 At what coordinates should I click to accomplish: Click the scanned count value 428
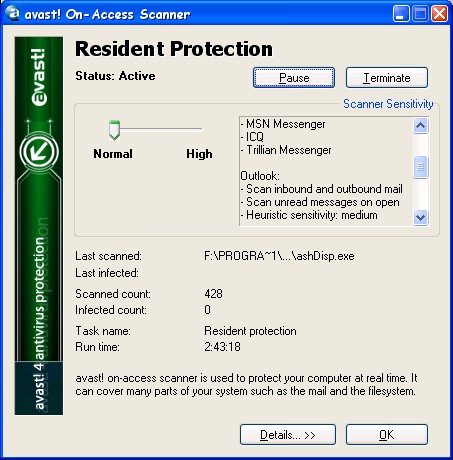pos(214,294)
